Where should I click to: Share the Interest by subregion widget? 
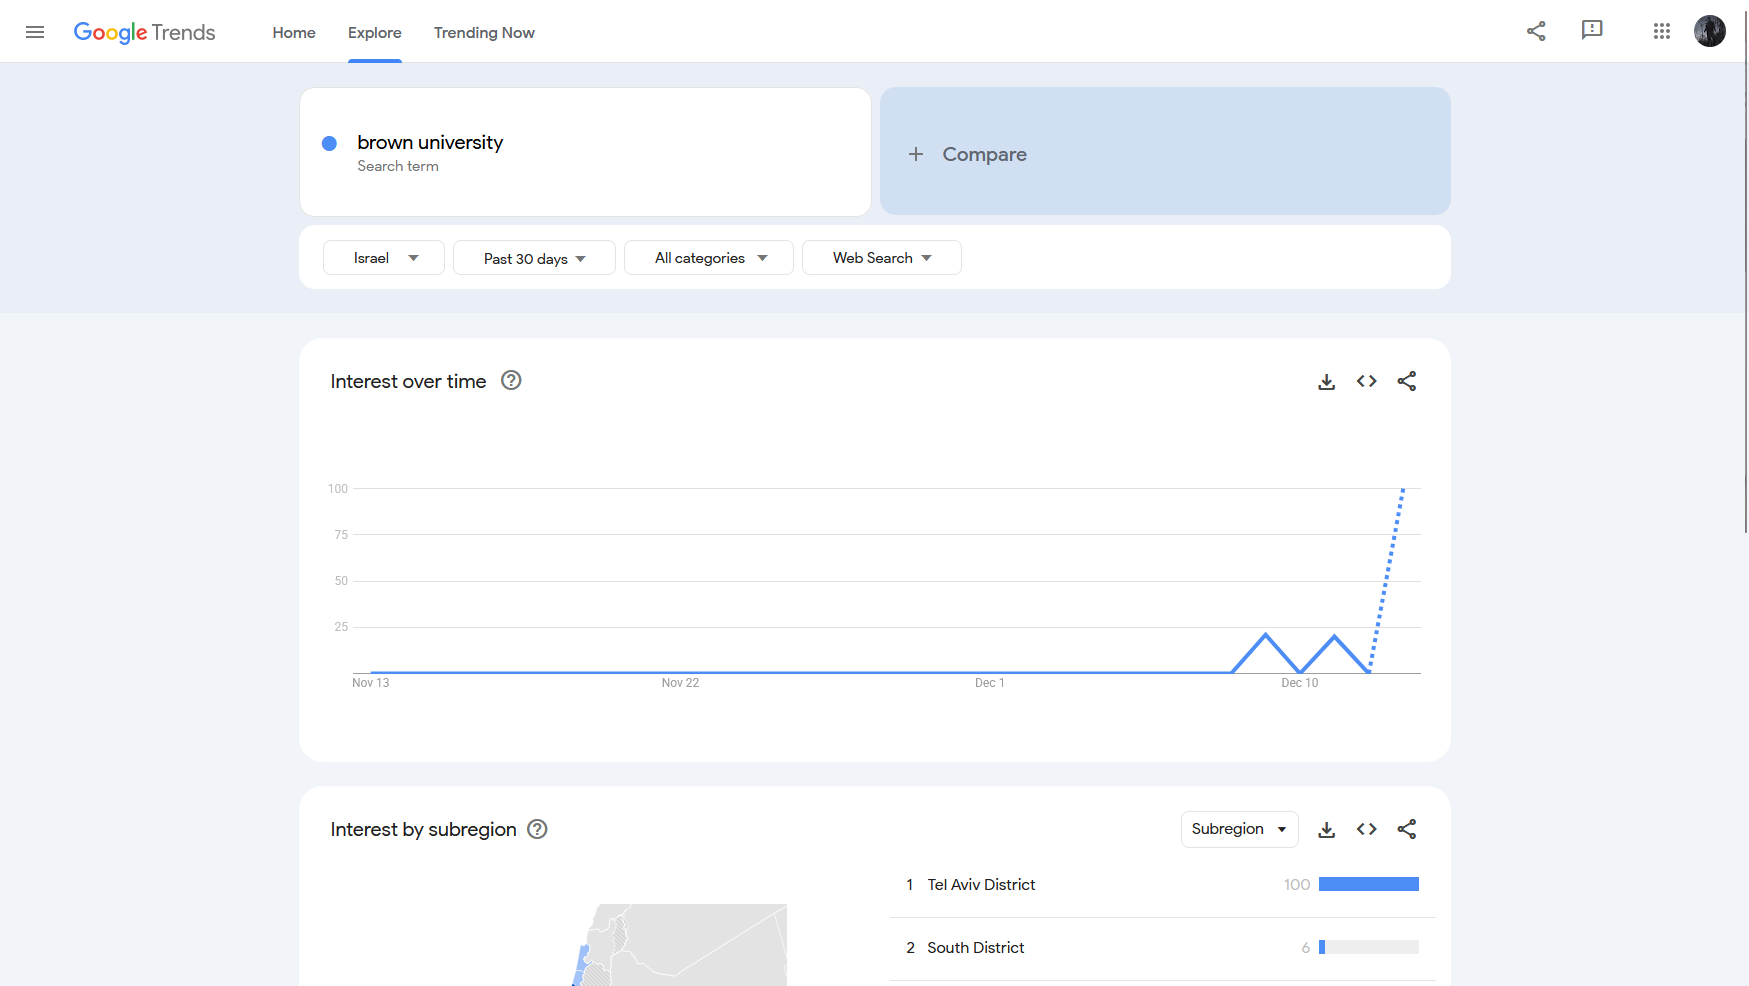tap(1407, 829)
